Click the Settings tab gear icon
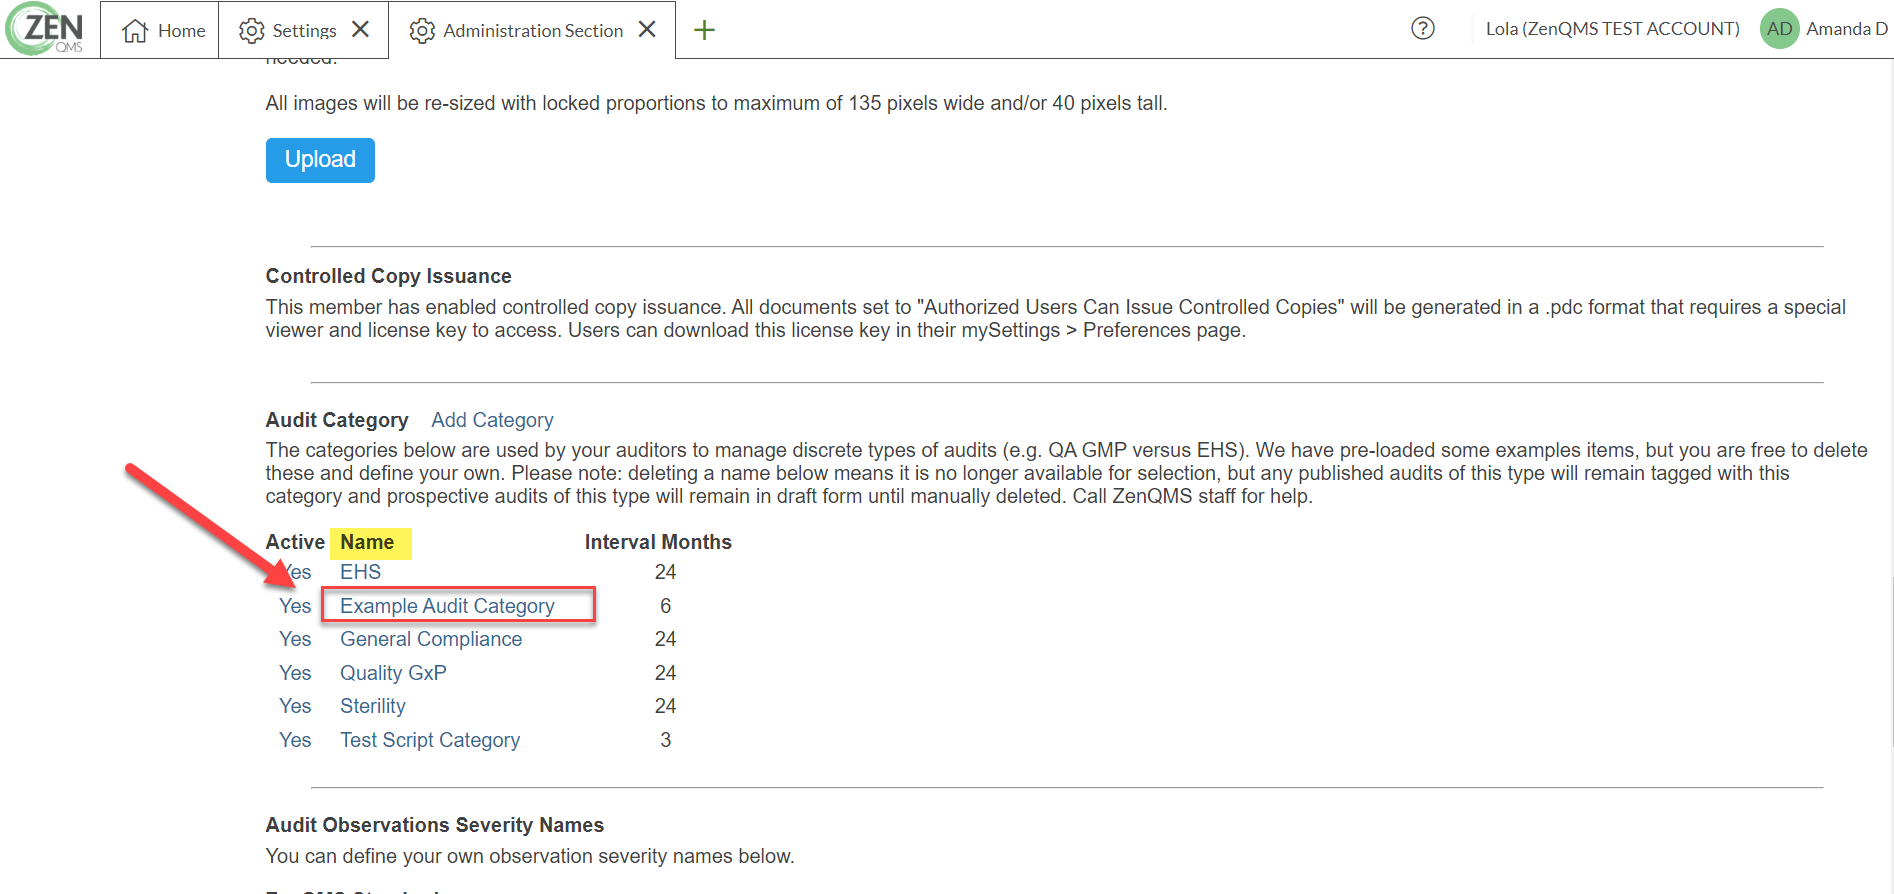 pos(252,31)
